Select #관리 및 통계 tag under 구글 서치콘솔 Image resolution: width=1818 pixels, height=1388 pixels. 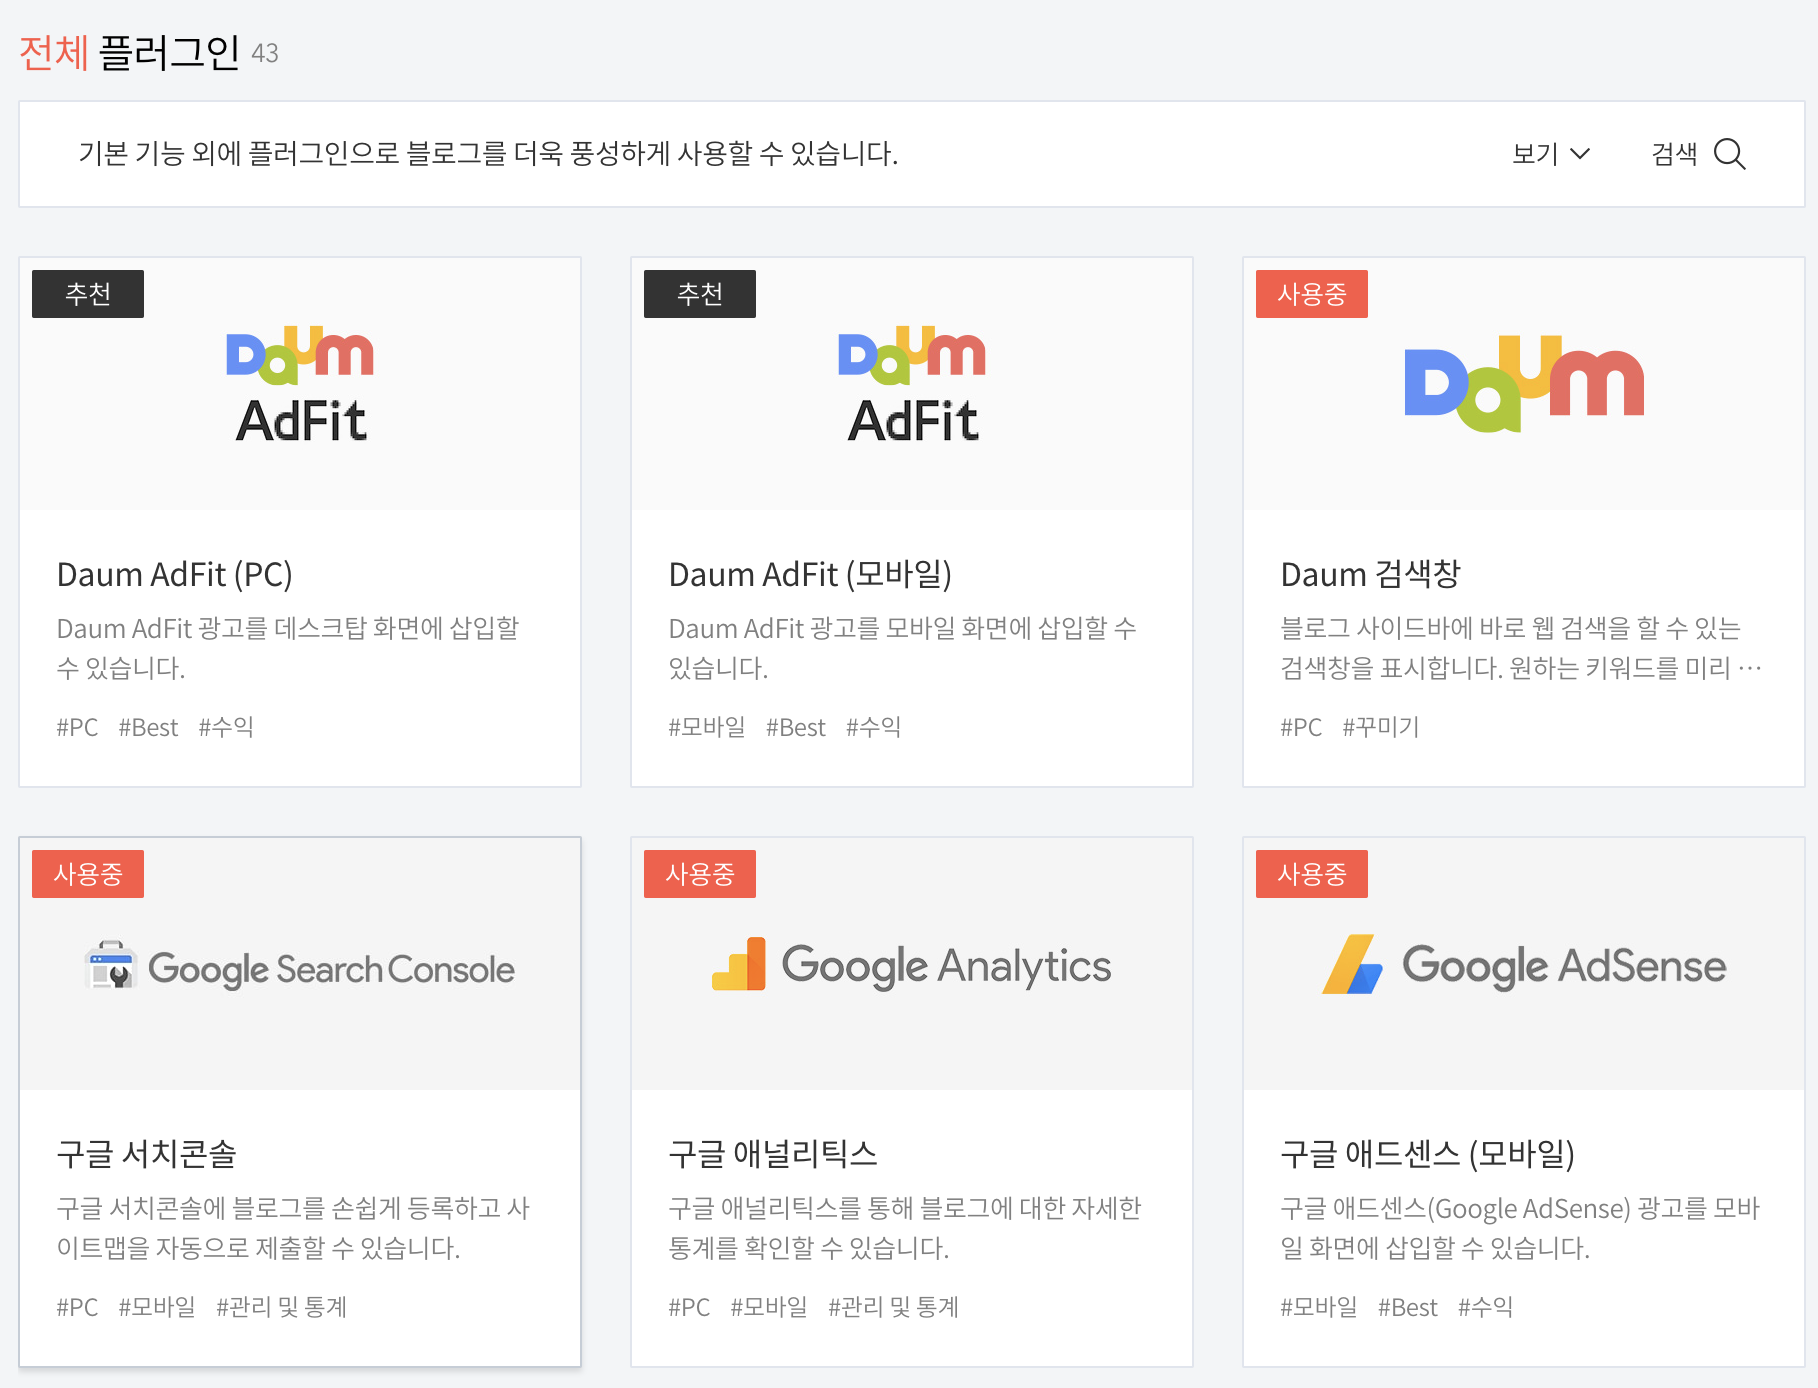[281, 1307]
